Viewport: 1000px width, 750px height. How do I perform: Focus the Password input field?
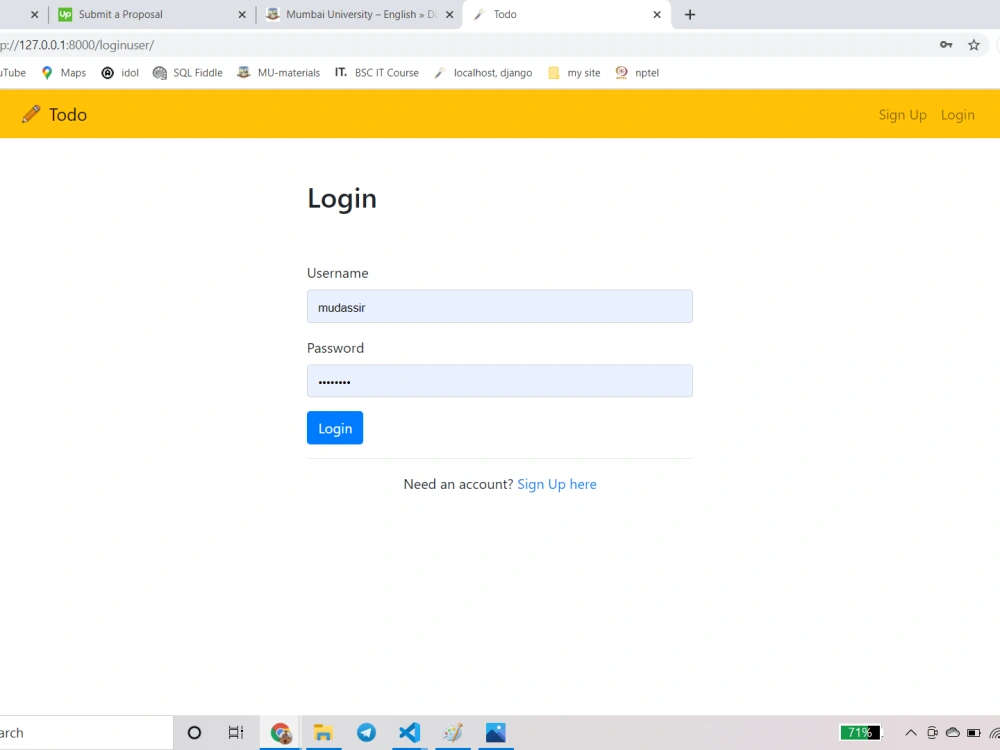499,381
